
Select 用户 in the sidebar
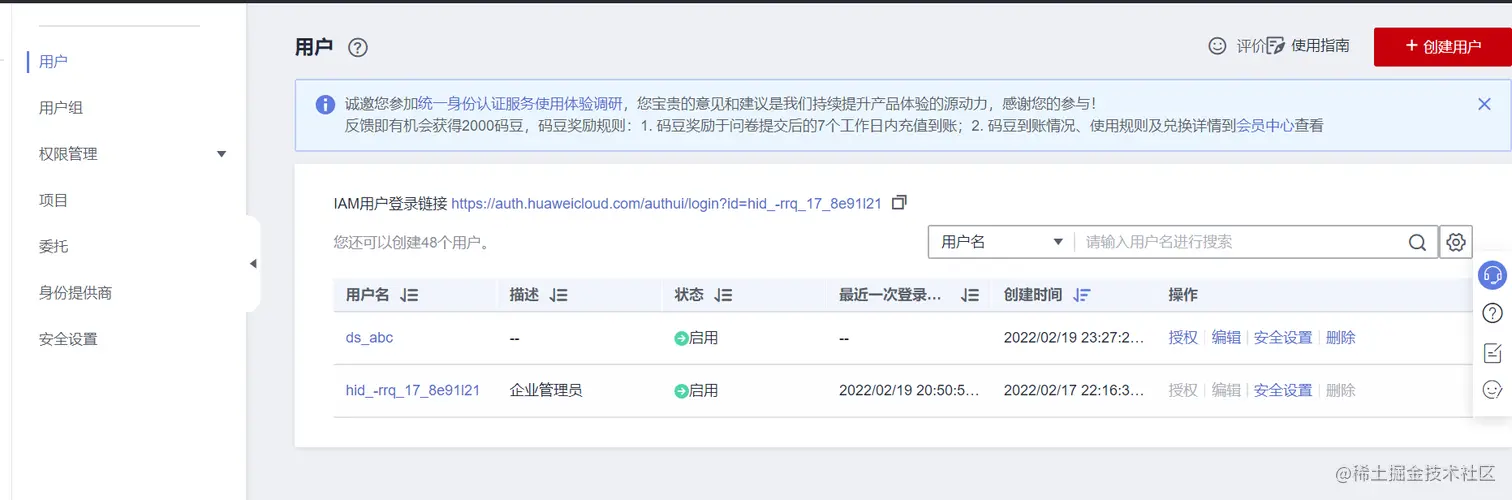point(53,62)
